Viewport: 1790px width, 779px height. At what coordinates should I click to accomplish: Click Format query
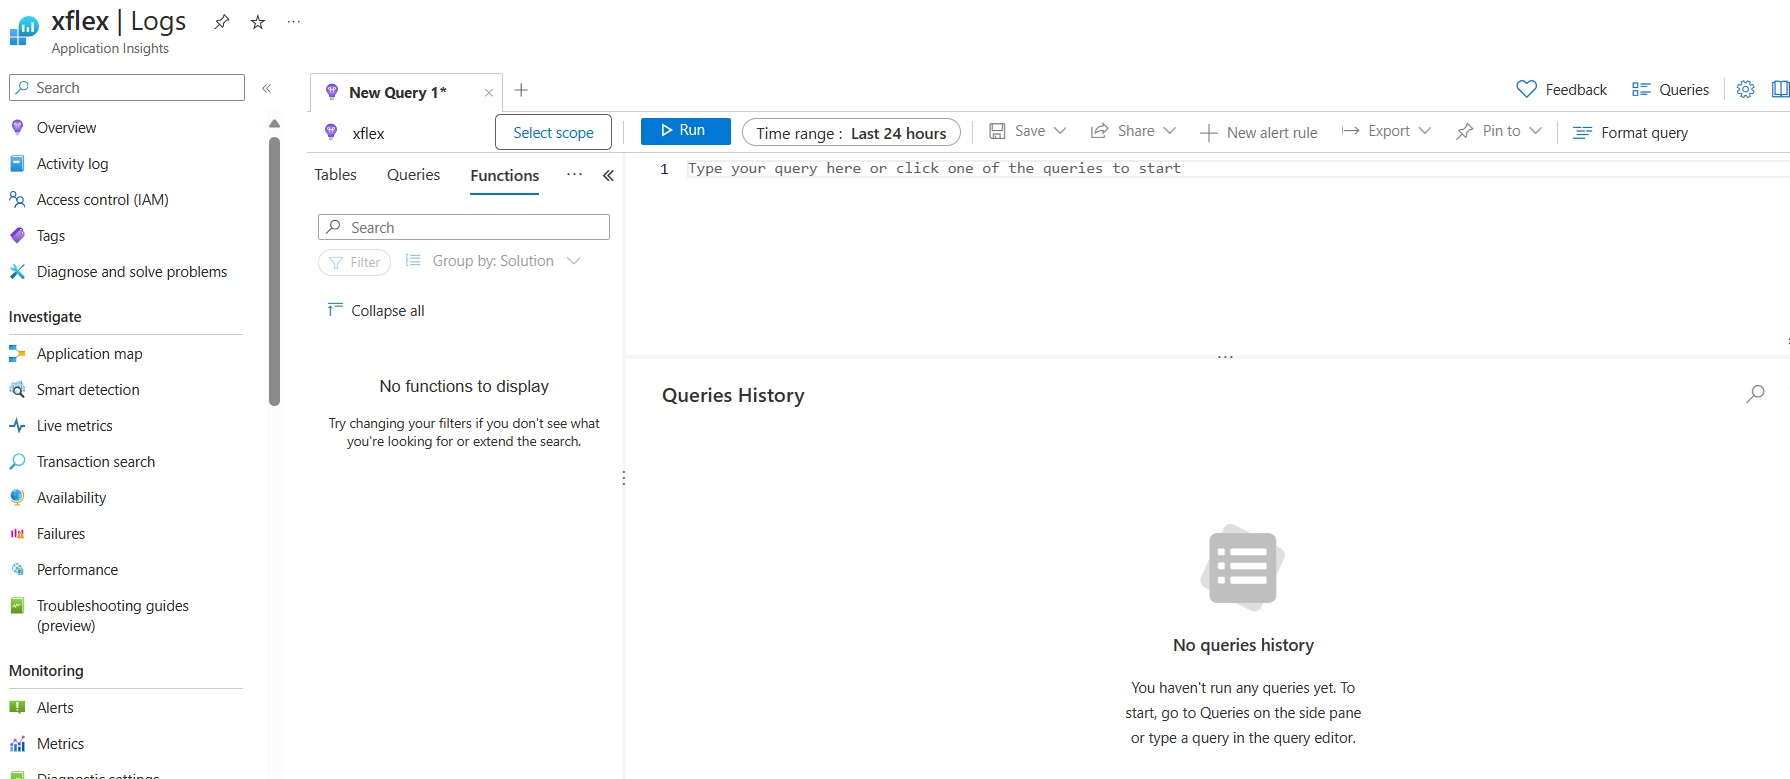[x=1631, y=132]
